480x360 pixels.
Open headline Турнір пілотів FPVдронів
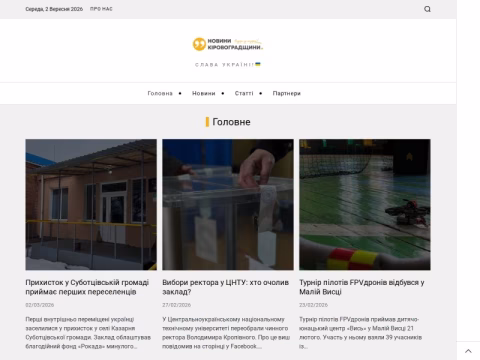coord(362,287)
